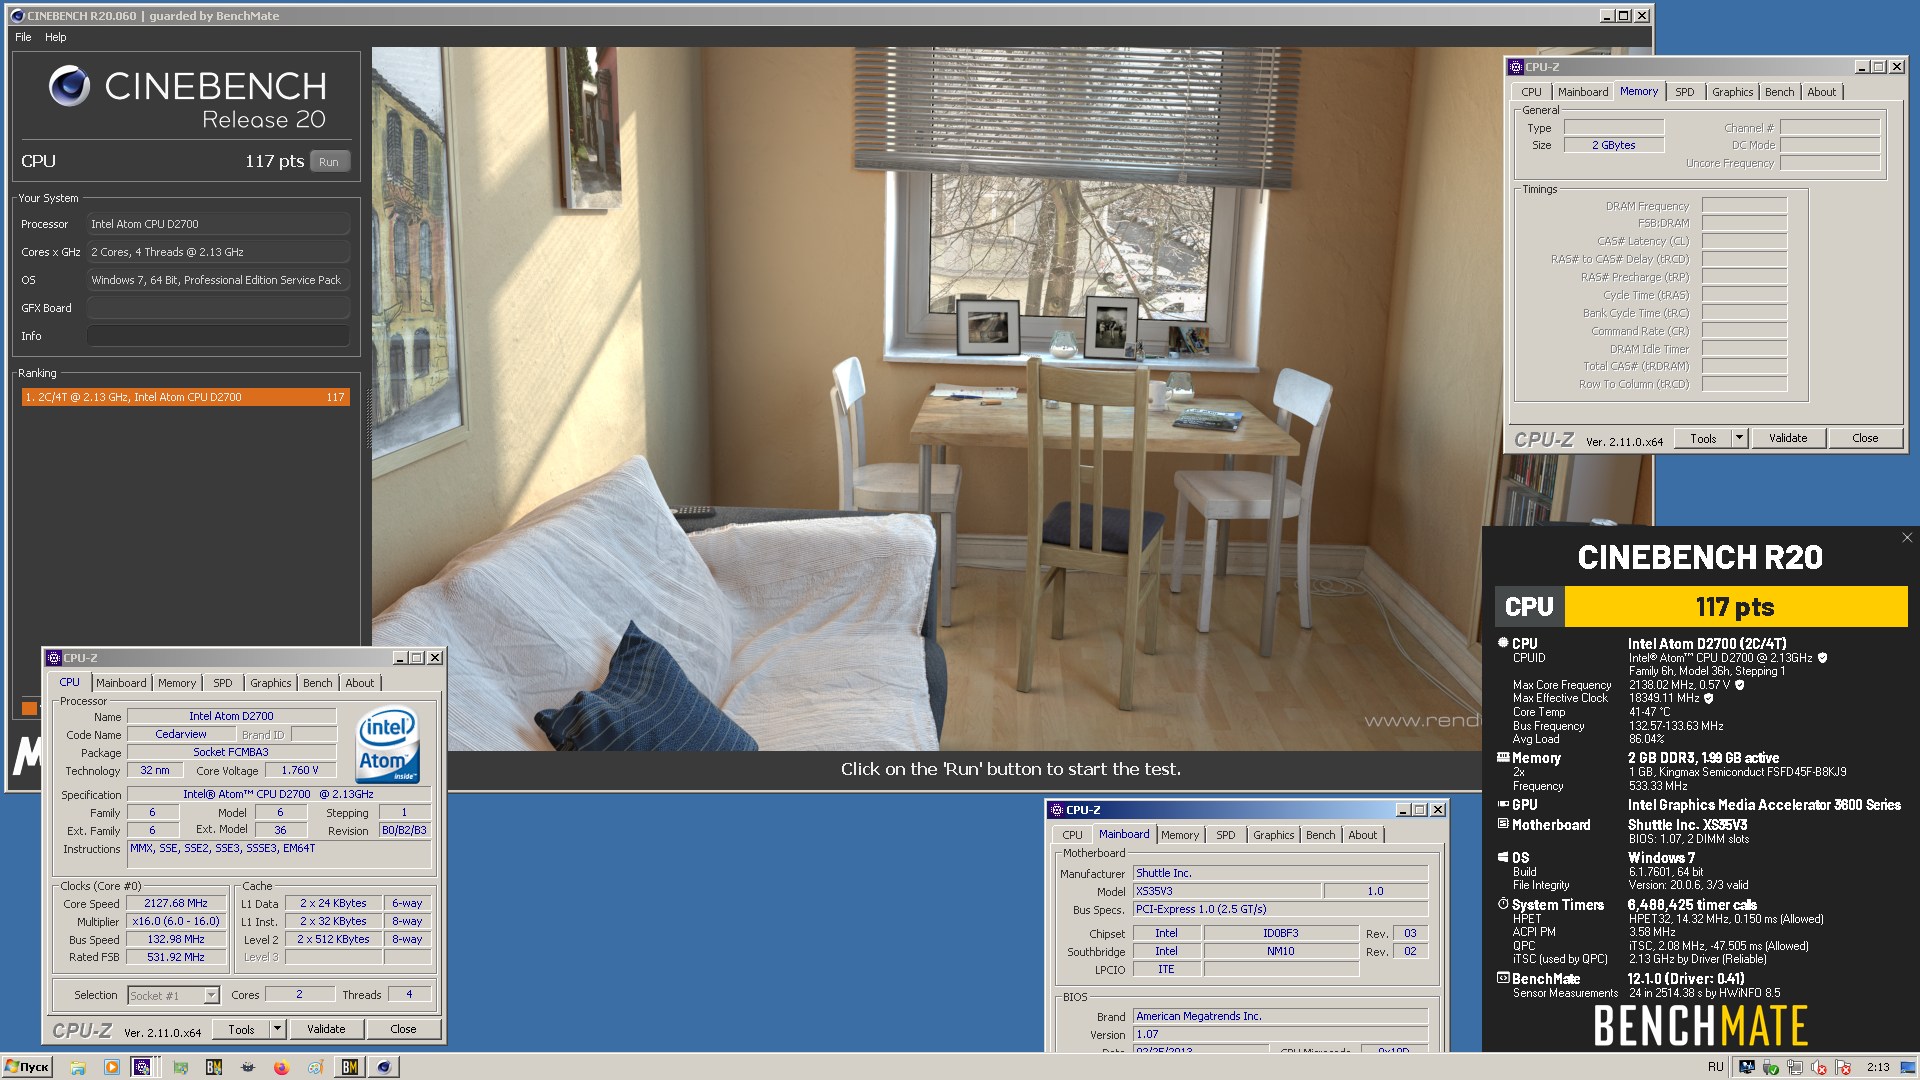Switch to Cinebench taskbar button
Viewport: 1920px width, 1080px height.
(x=384, y=1067)
